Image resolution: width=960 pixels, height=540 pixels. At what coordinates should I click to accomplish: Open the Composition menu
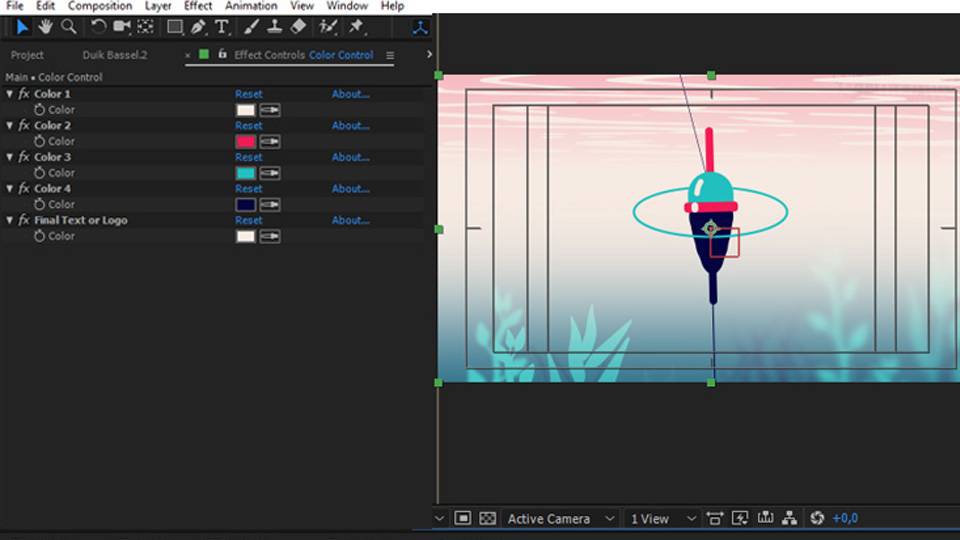click(x=100, y=6)
